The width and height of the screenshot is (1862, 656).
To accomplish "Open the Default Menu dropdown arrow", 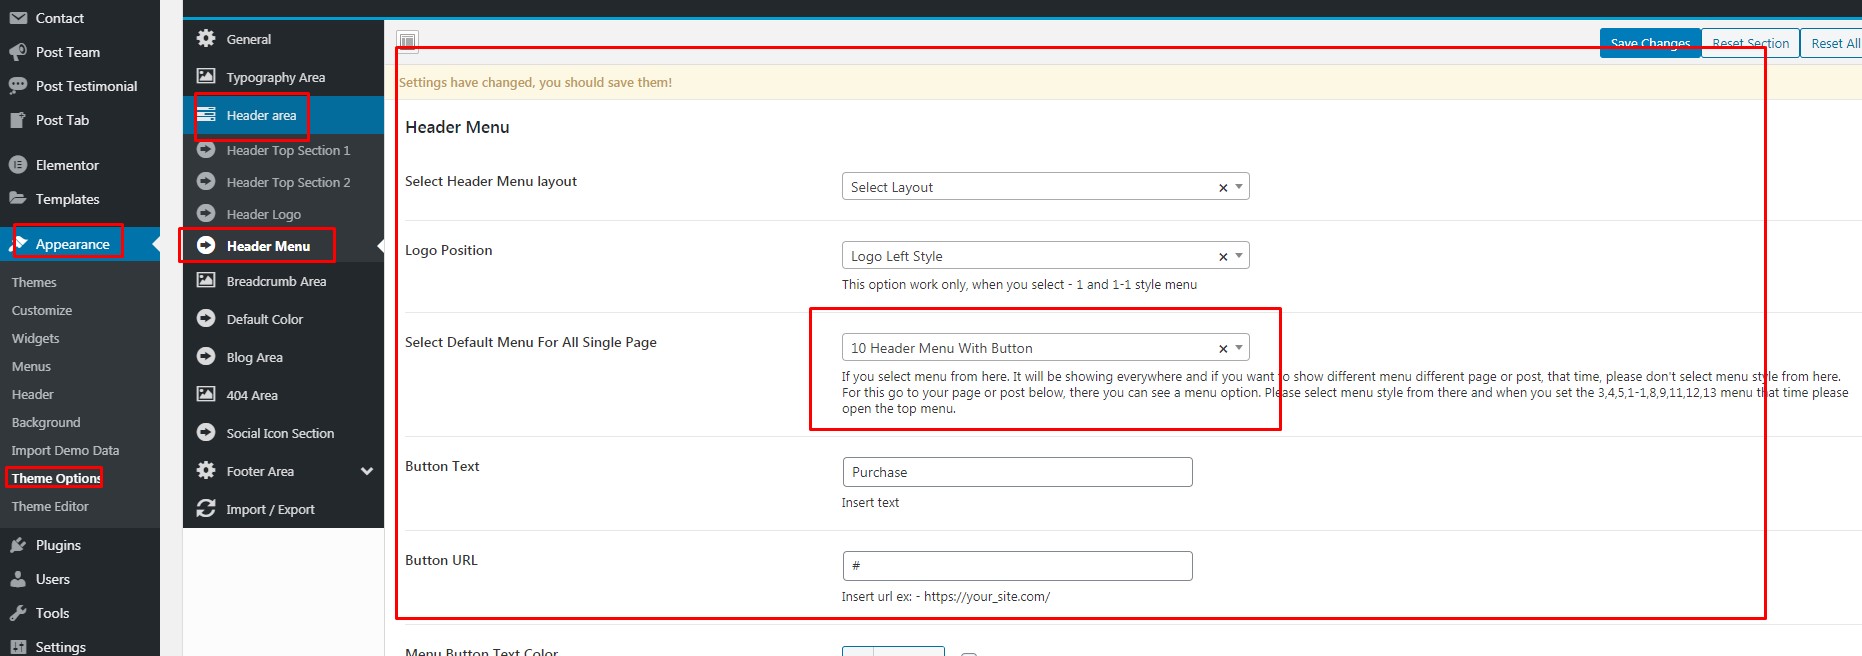I will click(x=1239, y=348).
